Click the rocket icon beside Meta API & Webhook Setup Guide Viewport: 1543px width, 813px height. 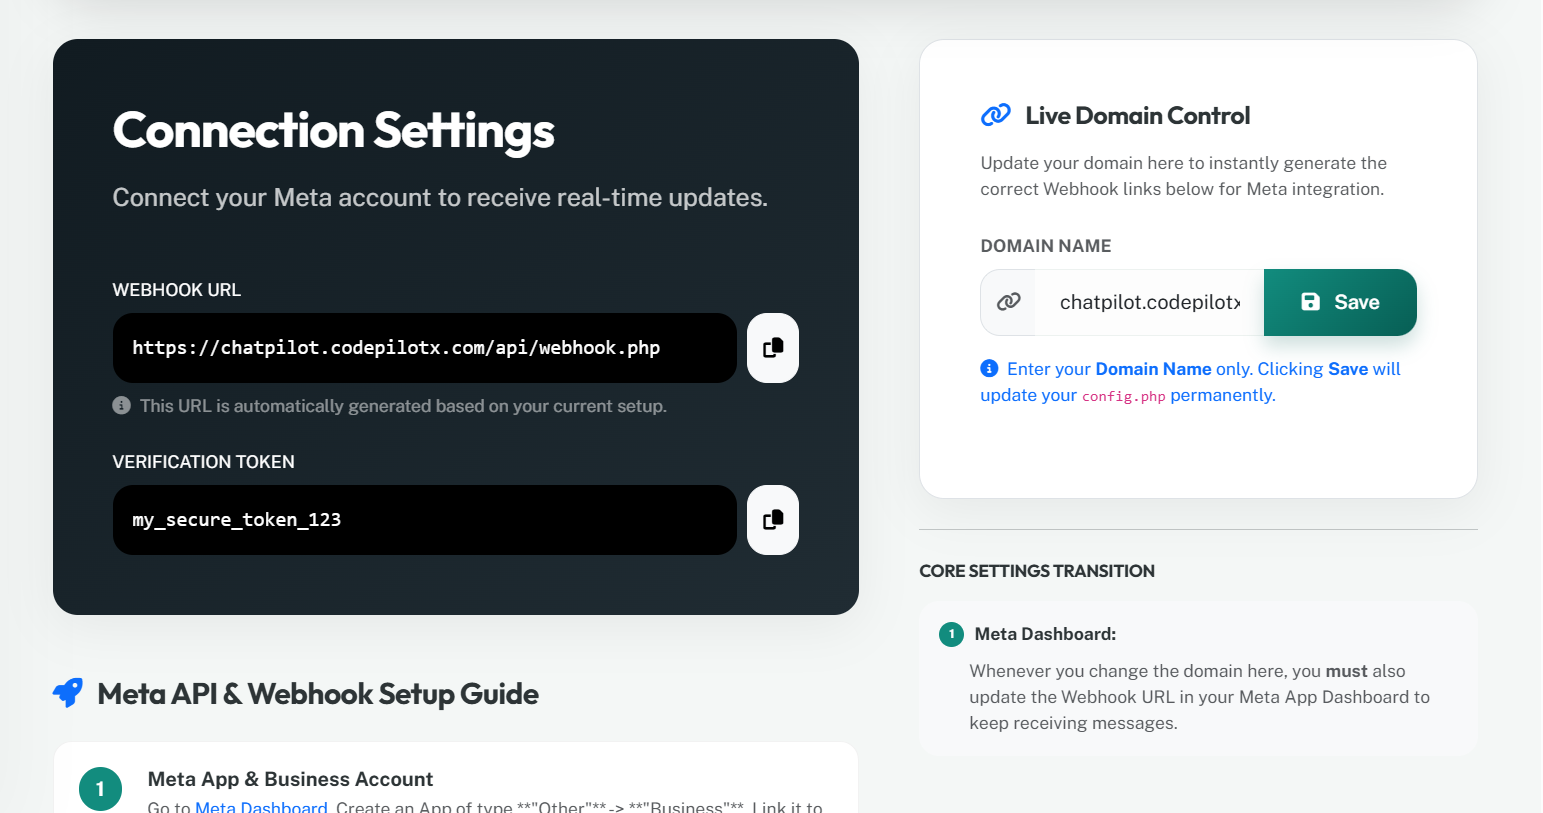coord(68,692)
